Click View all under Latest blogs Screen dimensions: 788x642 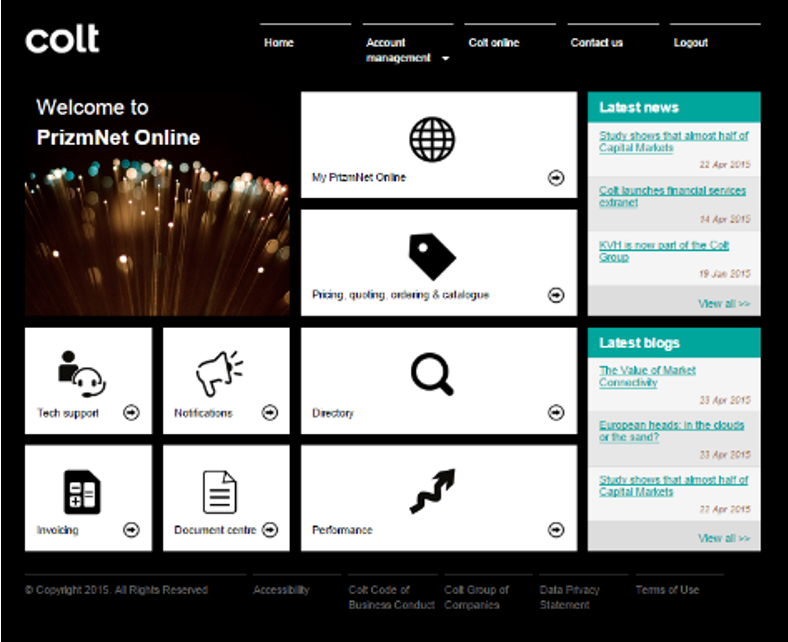(724, 538)
